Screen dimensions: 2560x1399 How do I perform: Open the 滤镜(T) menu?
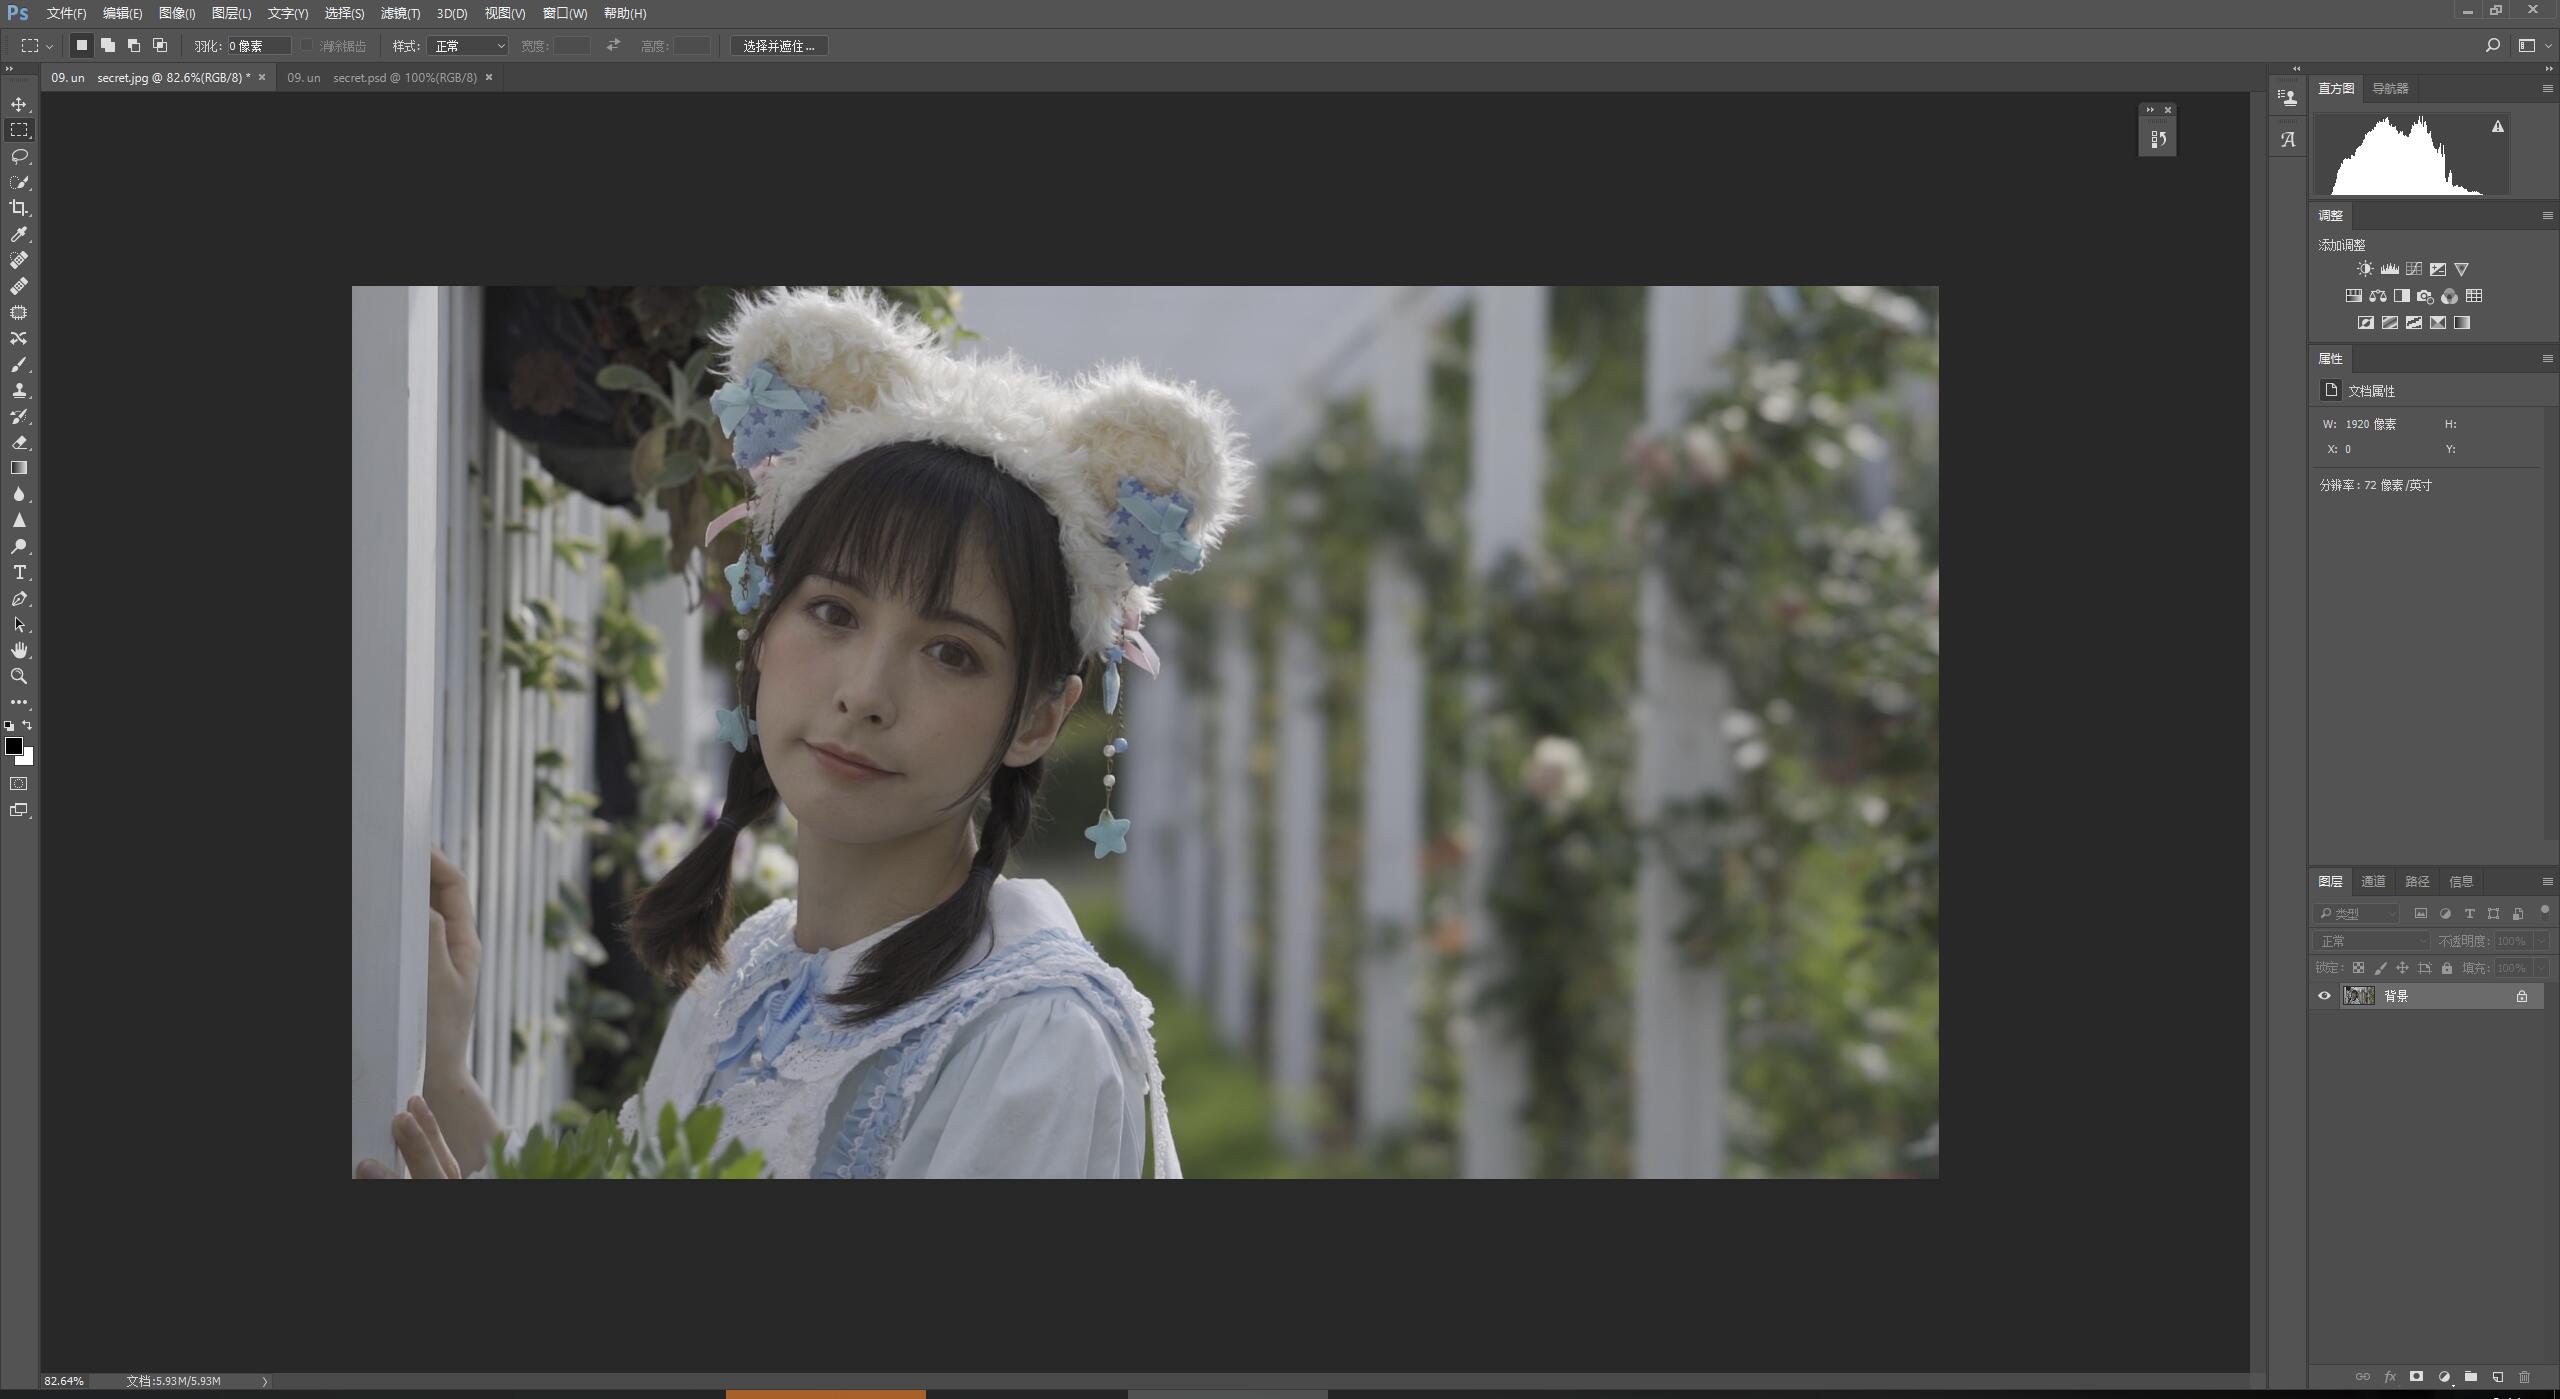click(x=400, y=13)
